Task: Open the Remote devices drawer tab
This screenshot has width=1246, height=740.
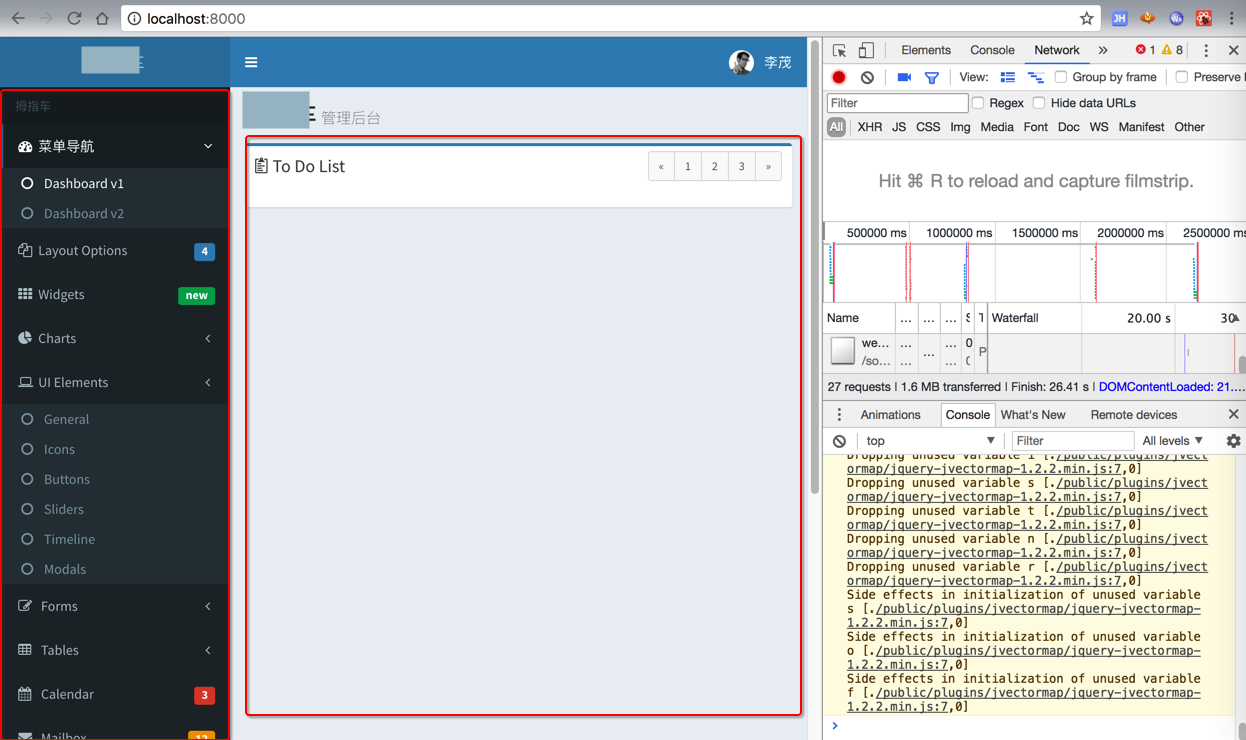Action: (x=1133, y=415)
